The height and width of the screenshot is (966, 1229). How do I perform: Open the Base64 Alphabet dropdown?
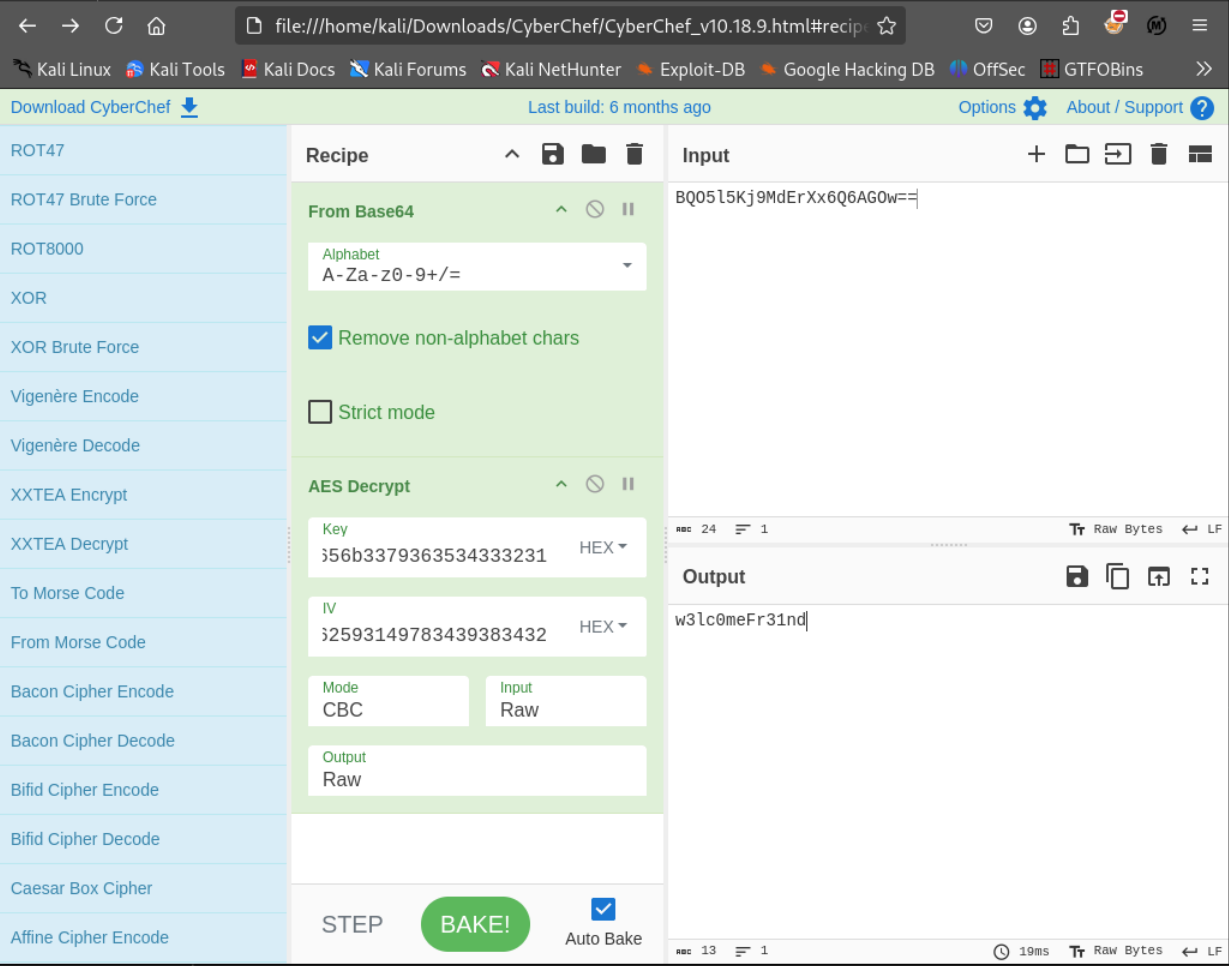[627, 266]
